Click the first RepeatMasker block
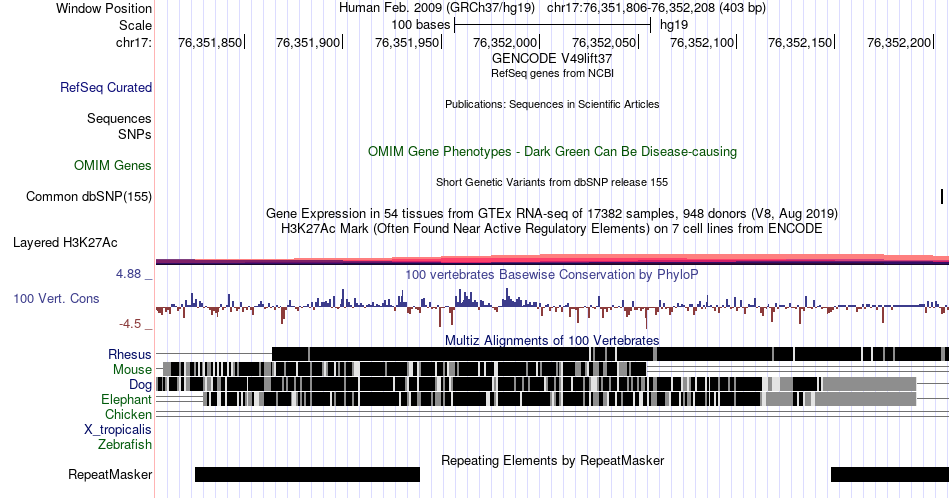The image size is (950, 498). point(307,474)
